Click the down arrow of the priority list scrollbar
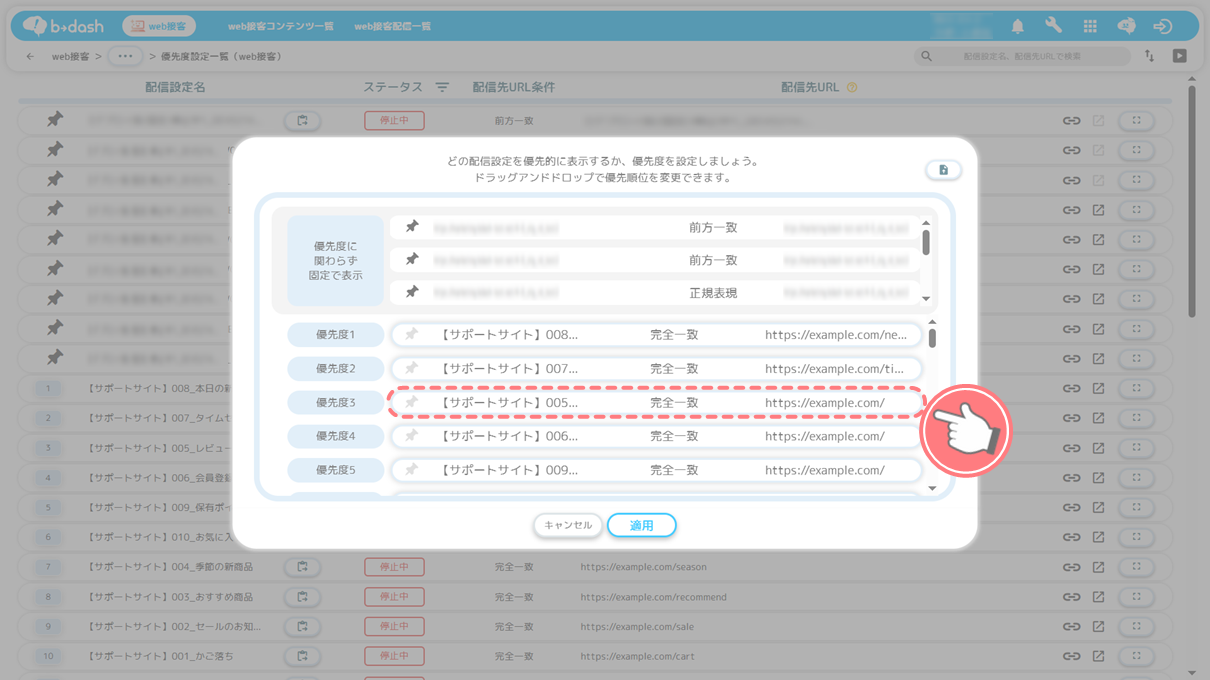The height and width of the screenshot is (680, 1210). [932, 488]
